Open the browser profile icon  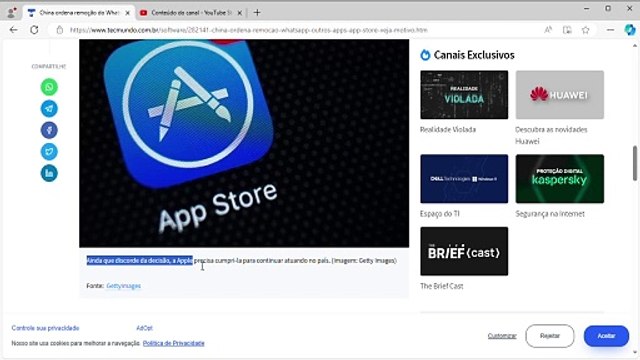tap(12, 13)
